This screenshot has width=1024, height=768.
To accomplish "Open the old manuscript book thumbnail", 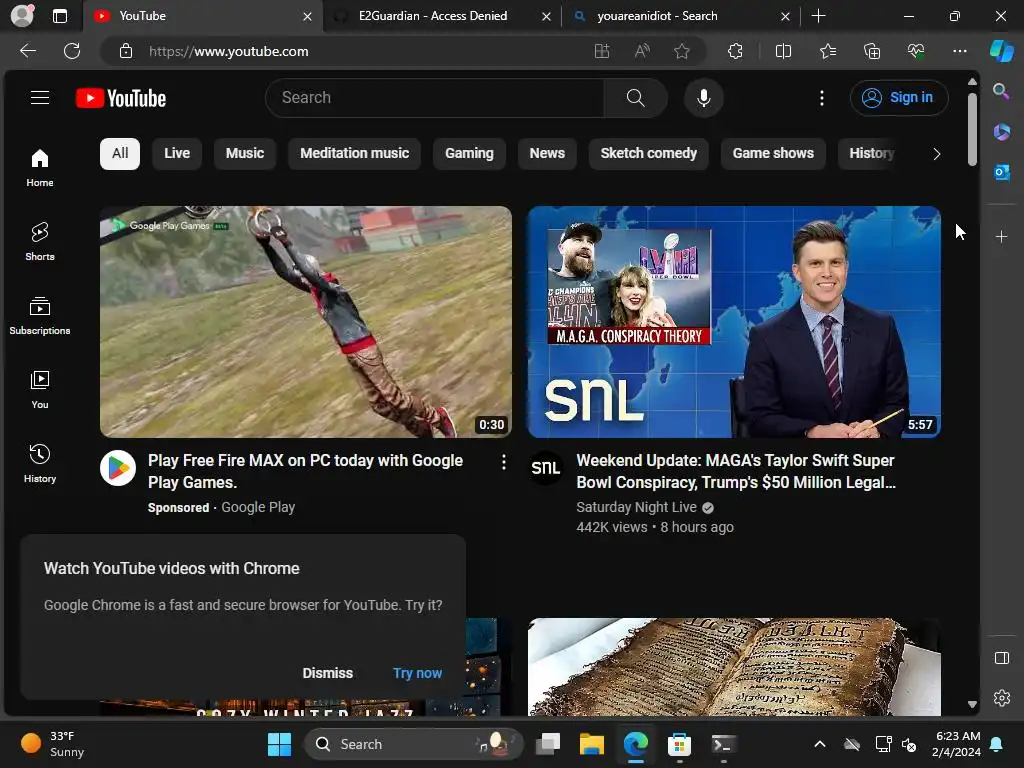I will pyautogui.click(x=734, y=667).
